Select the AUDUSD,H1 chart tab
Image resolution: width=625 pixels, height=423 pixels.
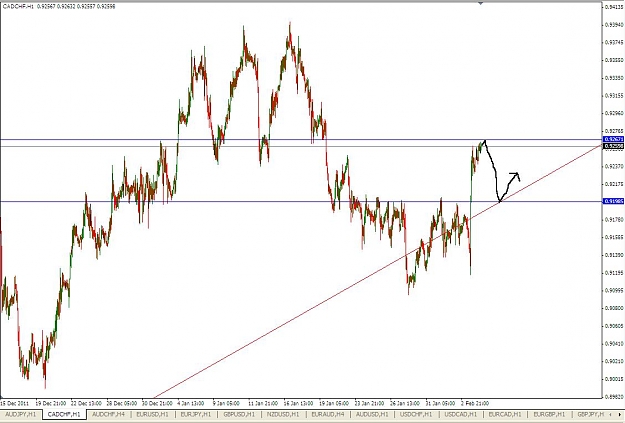coord(372,415)
